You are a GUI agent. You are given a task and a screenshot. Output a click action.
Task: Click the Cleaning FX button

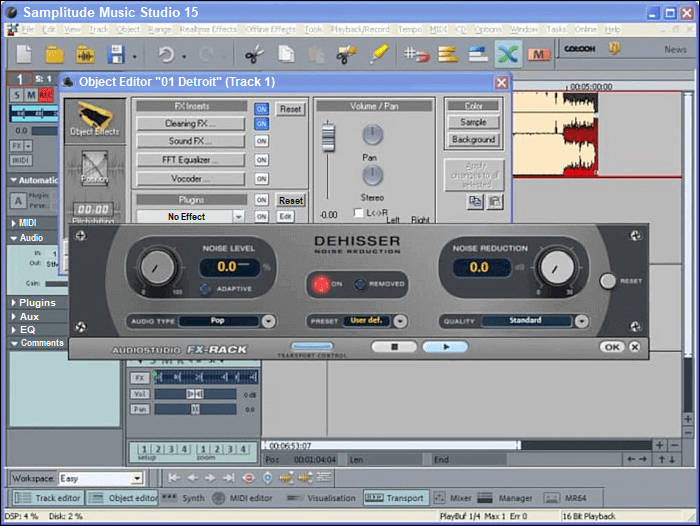point(190,124)
